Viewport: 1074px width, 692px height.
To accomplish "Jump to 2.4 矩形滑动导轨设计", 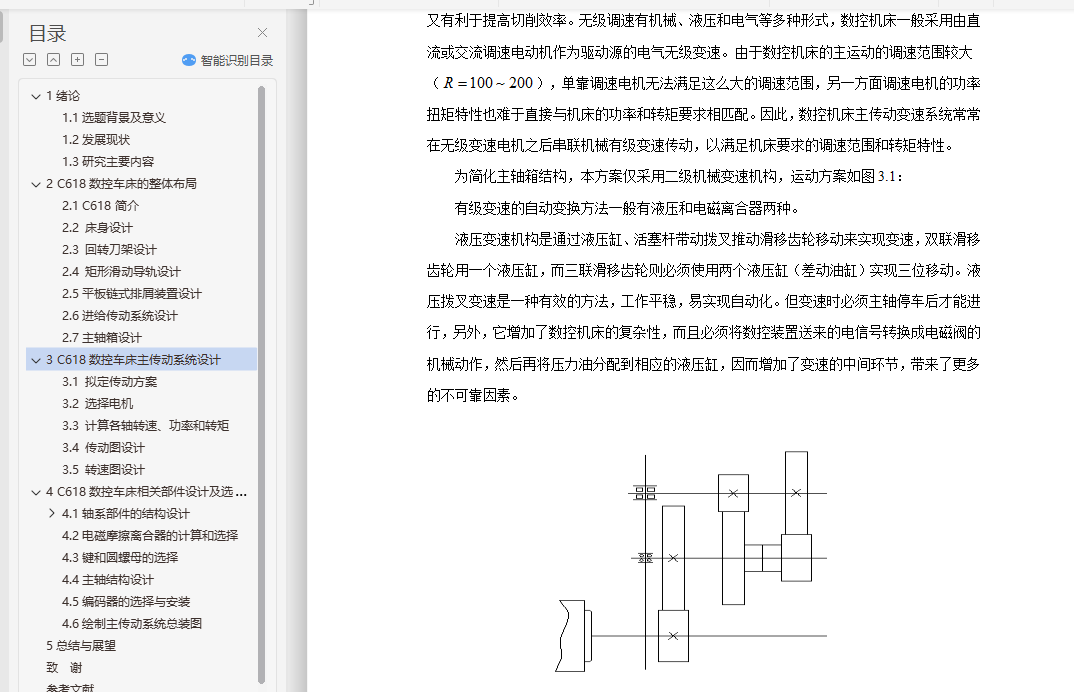I will tap(121, 271).
